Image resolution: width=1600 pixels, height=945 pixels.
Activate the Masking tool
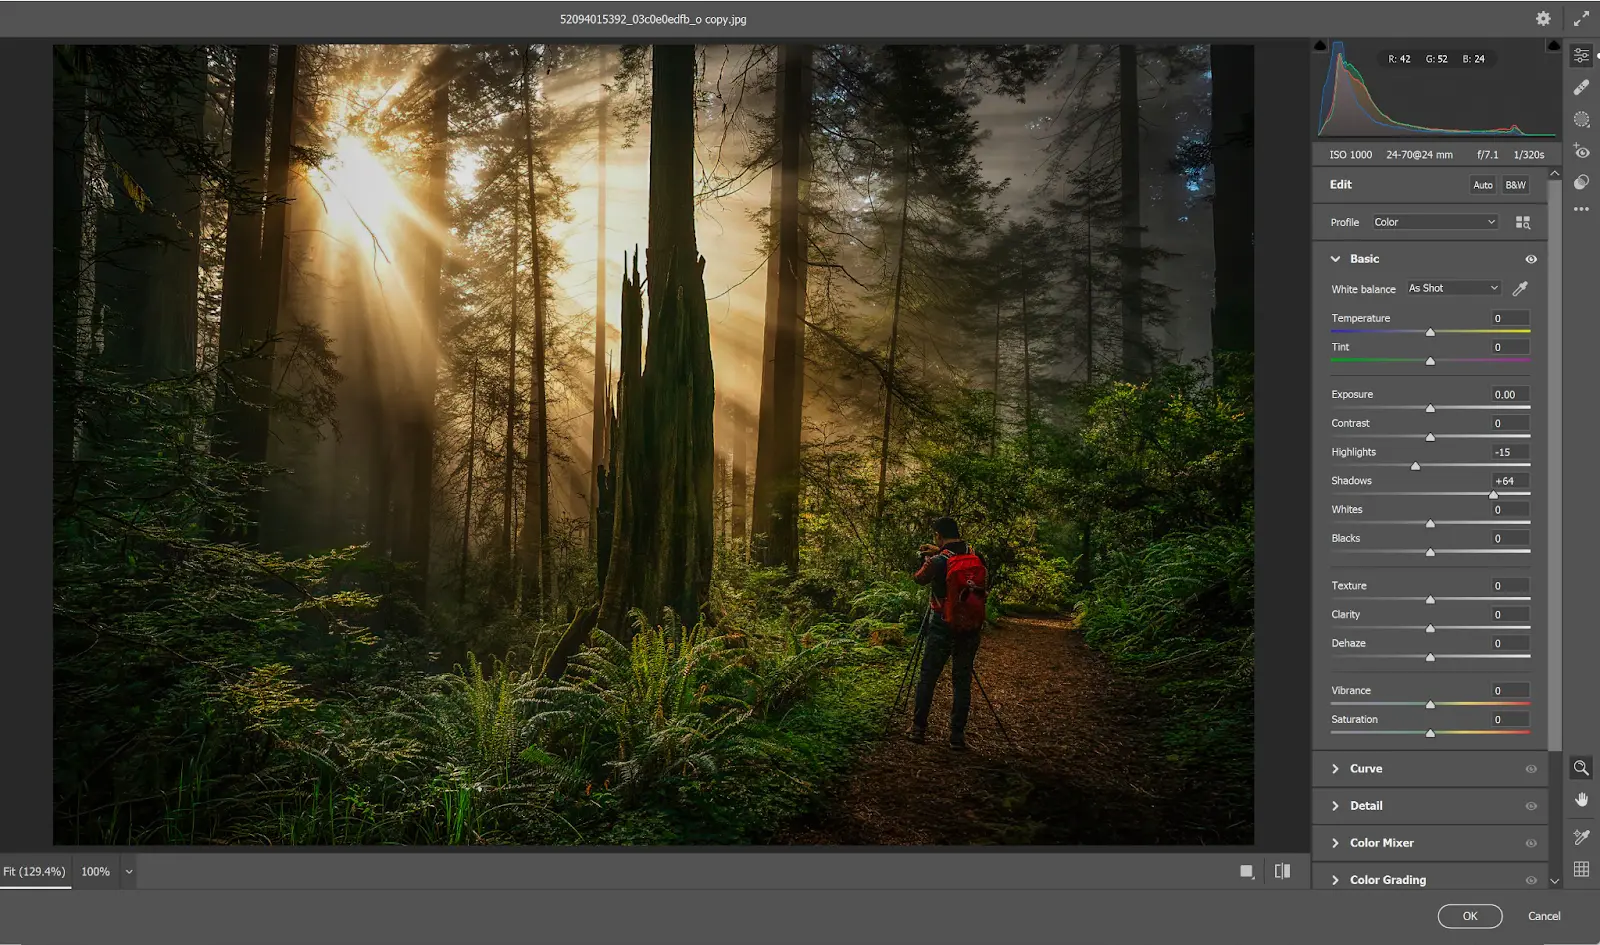coord(1581,119)
